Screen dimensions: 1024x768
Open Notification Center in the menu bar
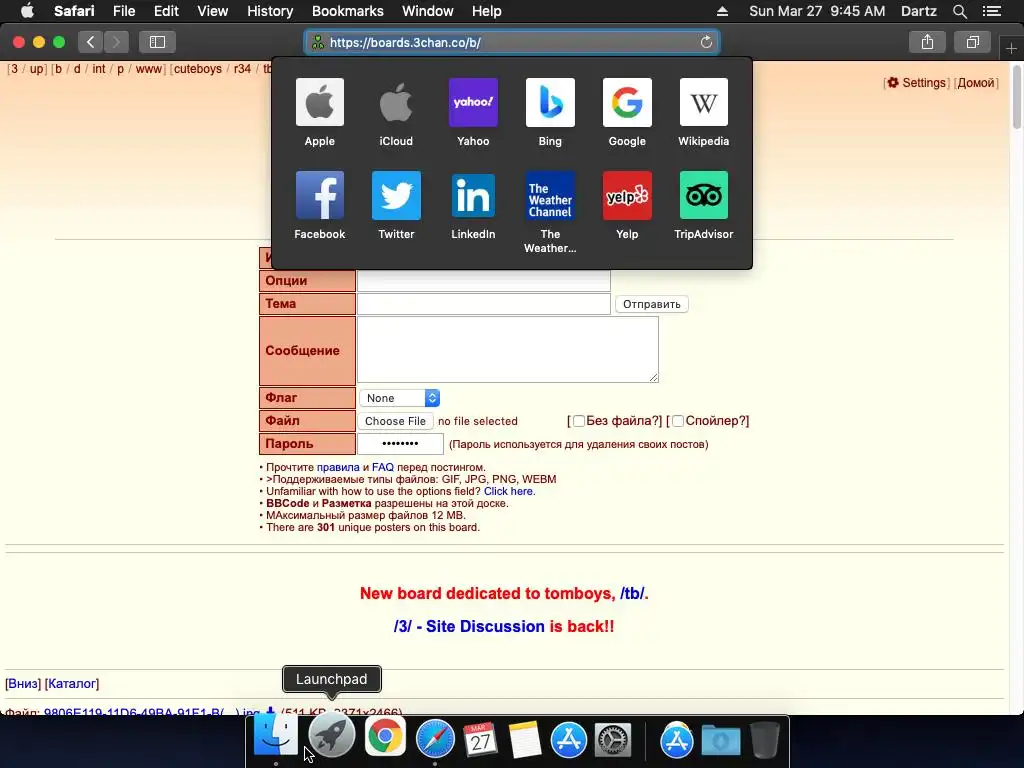[992, 11]
